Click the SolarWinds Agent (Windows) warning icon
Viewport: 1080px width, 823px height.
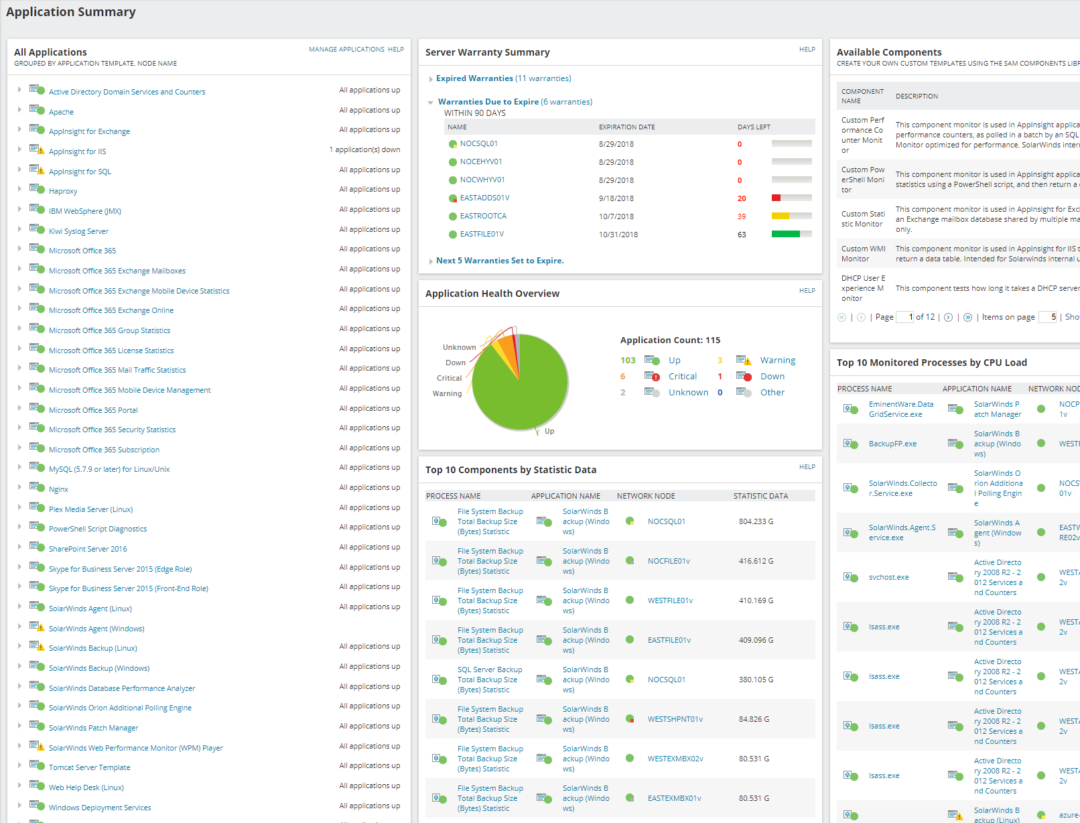click(x=37, y=627)
